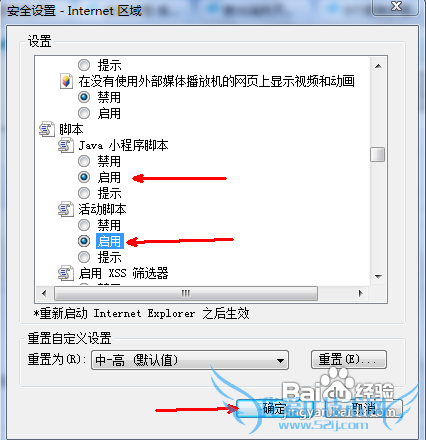Select 禁用 under Java 小程序脚本
The height and width of the screenshot is (440, 426).
click(x=84, y=161)
